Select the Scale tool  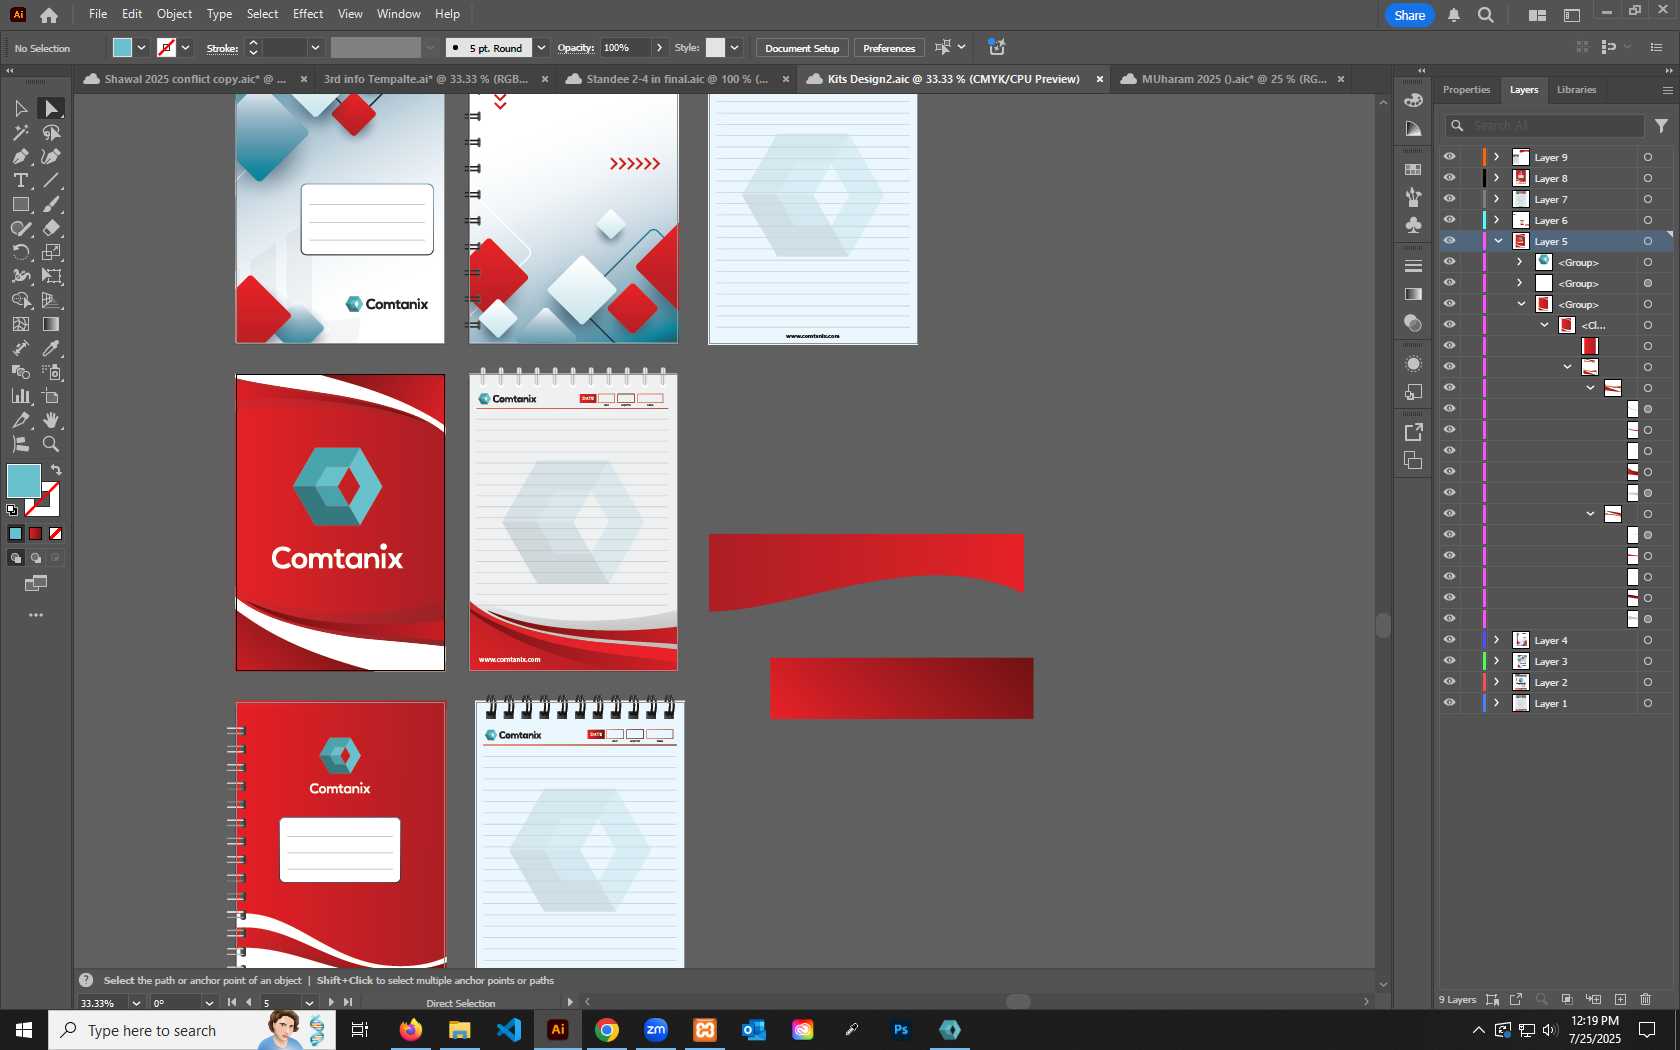[51, 252]
